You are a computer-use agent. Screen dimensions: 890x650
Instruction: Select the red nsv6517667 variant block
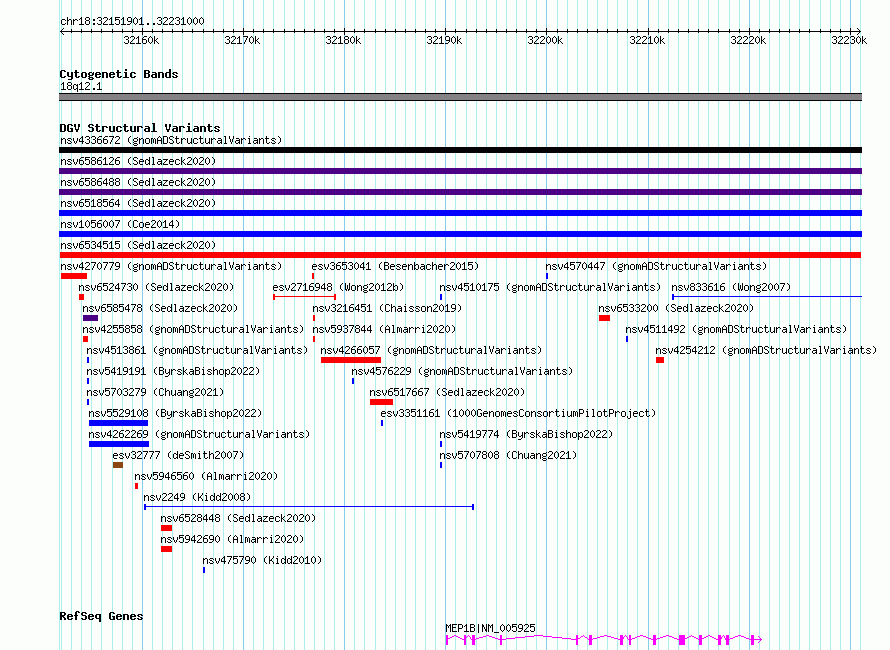pyautogui.click(x=381, y=402)
